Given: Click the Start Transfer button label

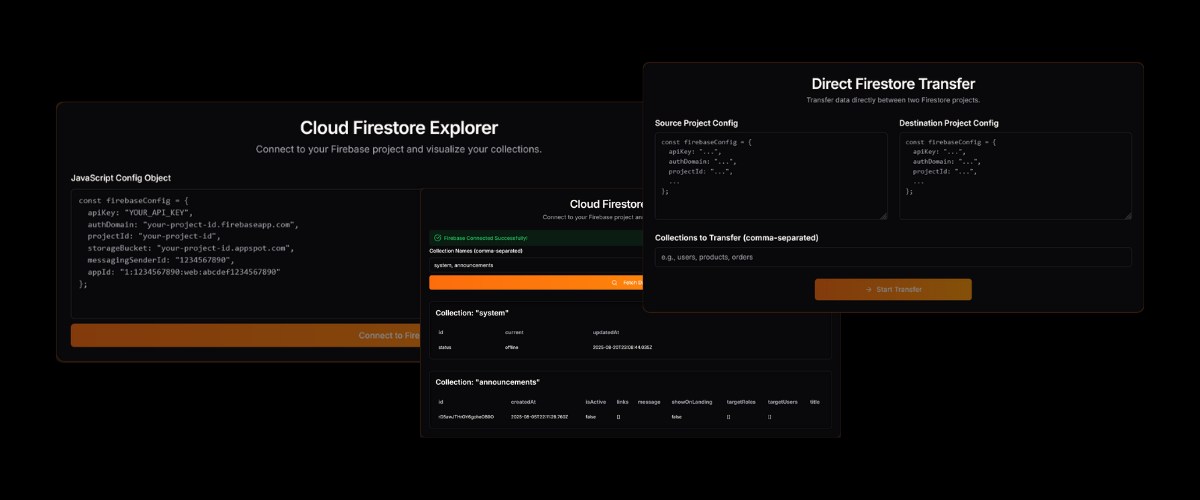Looking at the screenshot, I should (898, 289).
